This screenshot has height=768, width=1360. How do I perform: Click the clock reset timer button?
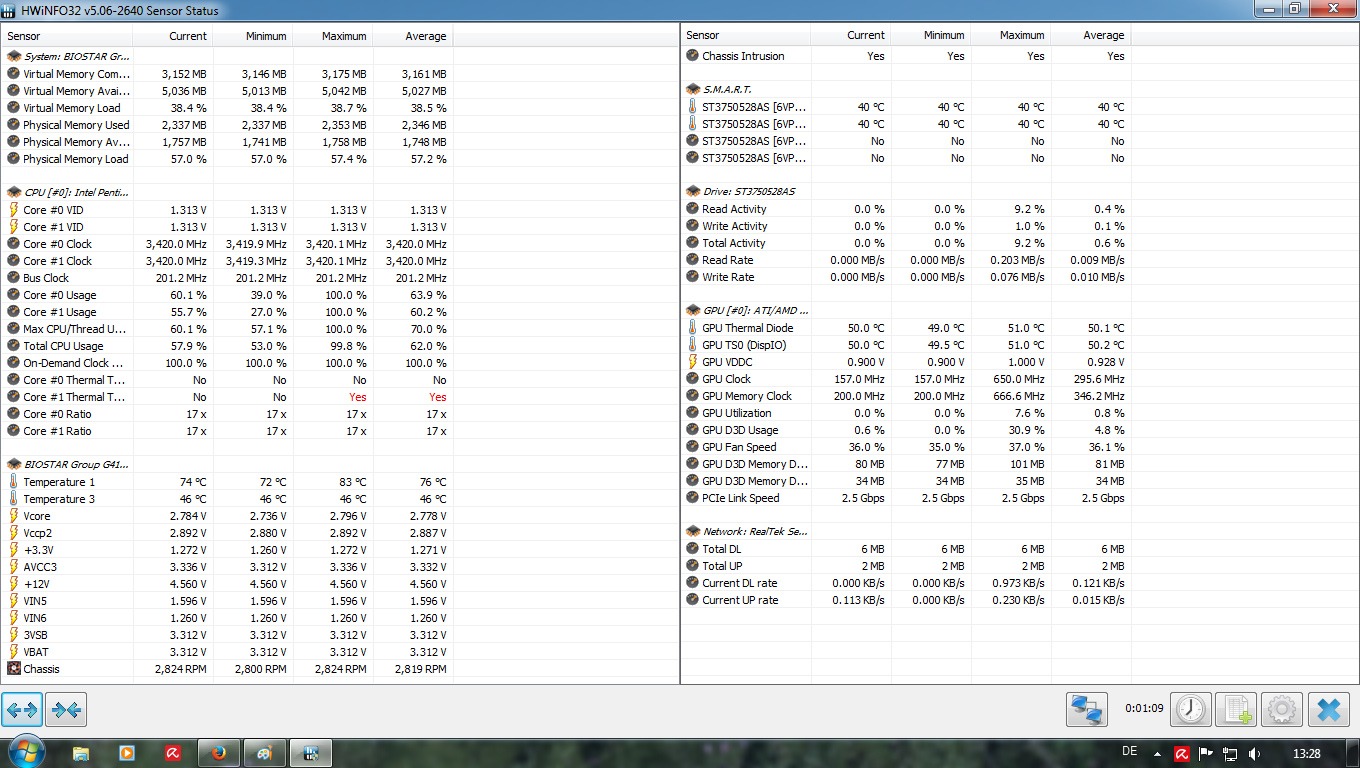(x=1191, y=710)
